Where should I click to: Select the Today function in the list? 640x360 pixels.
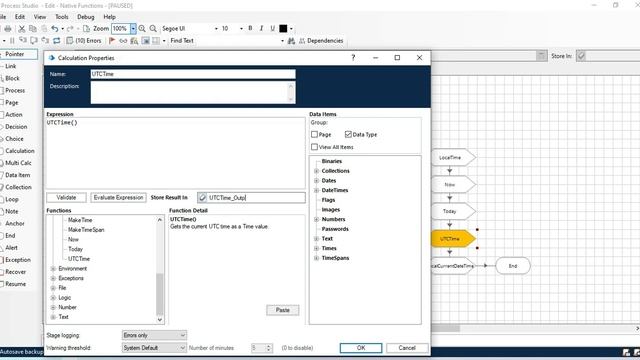pyautogui.click(x=76, y=249)
